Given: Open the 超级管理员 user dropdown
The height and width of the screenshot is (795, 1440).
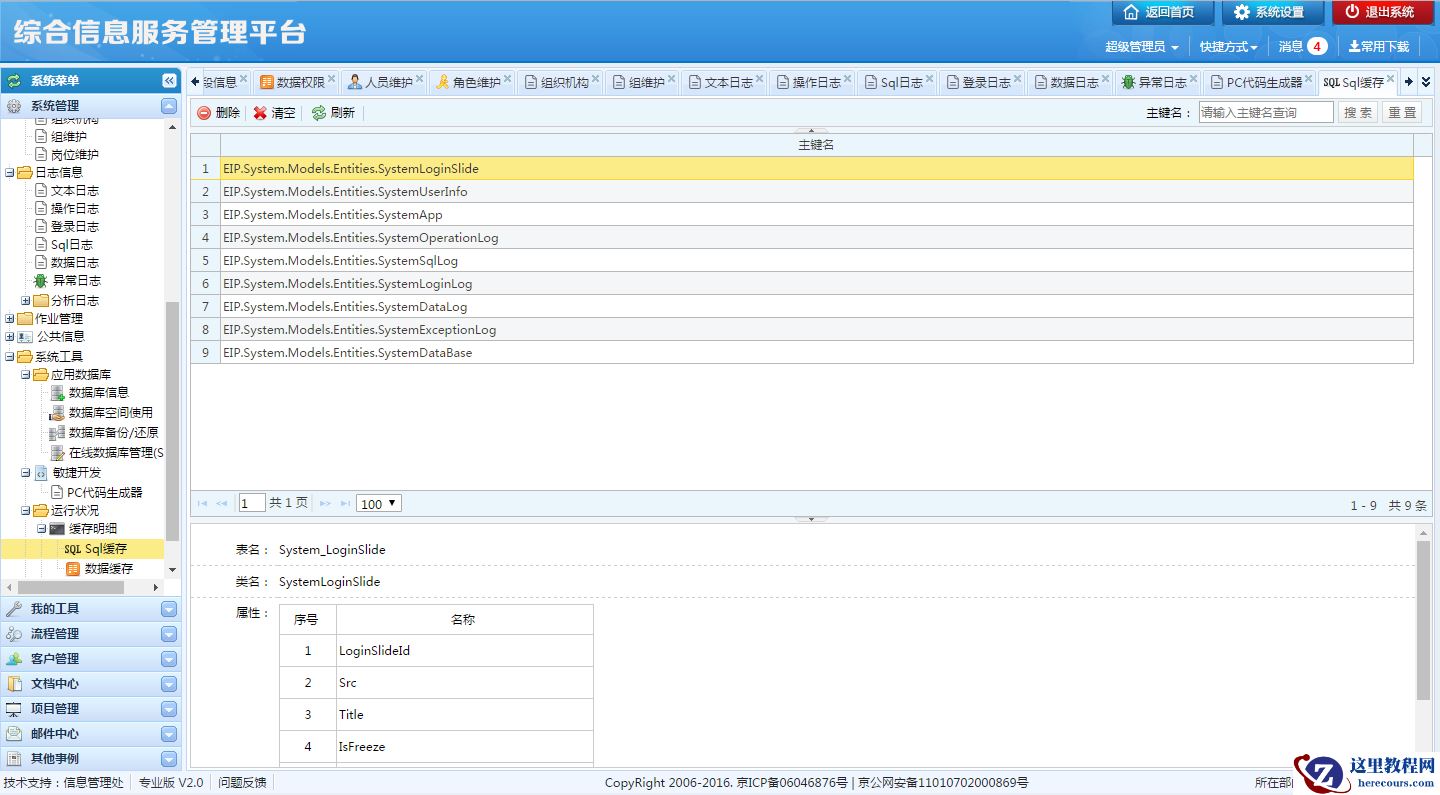Looking at the screenshot, I should (x=1141, y=47).
